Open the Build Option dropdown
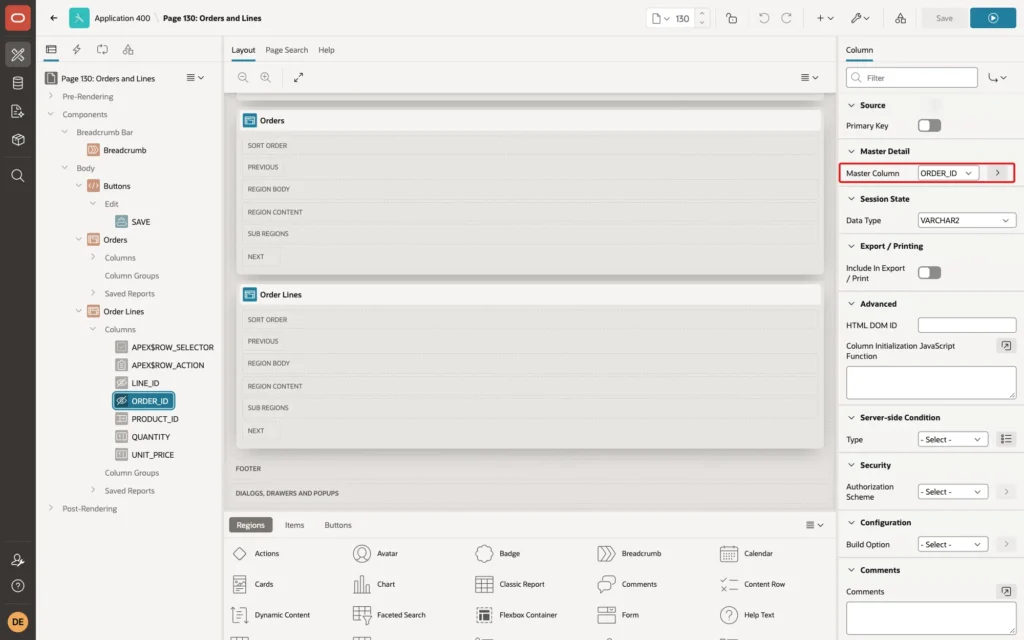Screen dimensions: 1024x640 pyautogui.click(x=952, y=545)
